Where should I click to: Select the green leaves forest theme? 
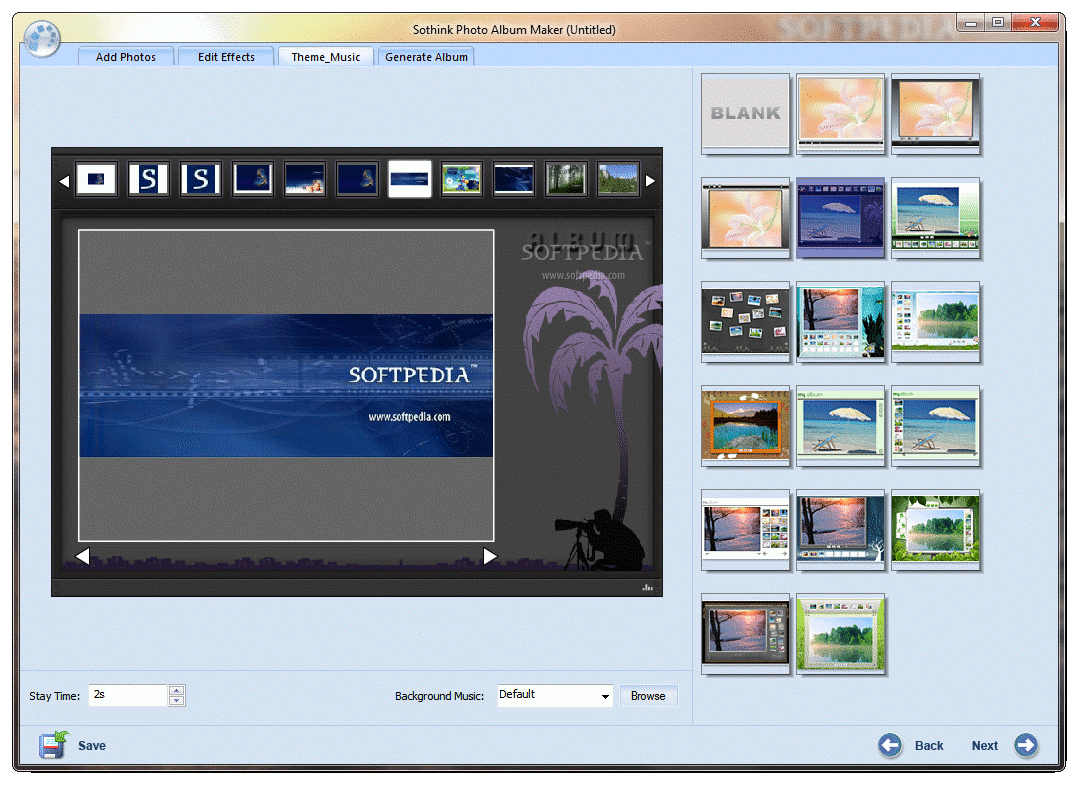[935, 529]
